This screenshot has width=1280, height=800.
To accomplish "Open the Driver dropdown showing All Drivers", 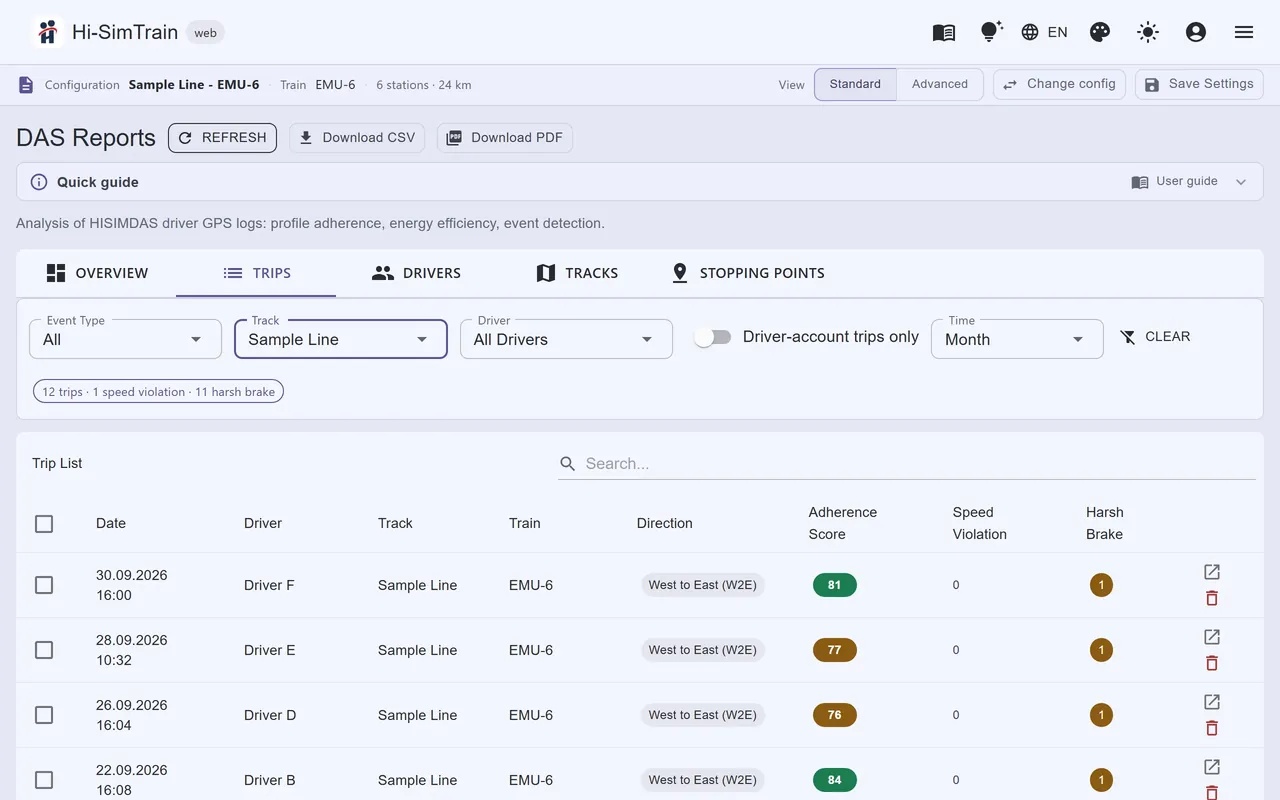I will click(566, 339).
